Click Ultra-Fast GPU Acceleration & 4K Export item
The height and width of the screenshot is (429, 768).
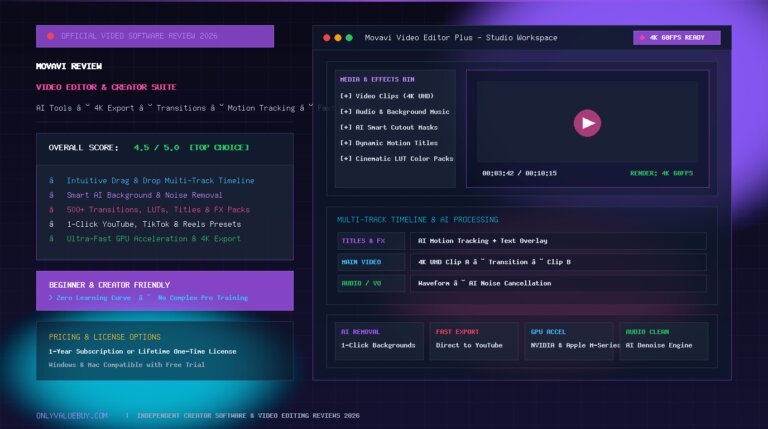click(154, 239)
